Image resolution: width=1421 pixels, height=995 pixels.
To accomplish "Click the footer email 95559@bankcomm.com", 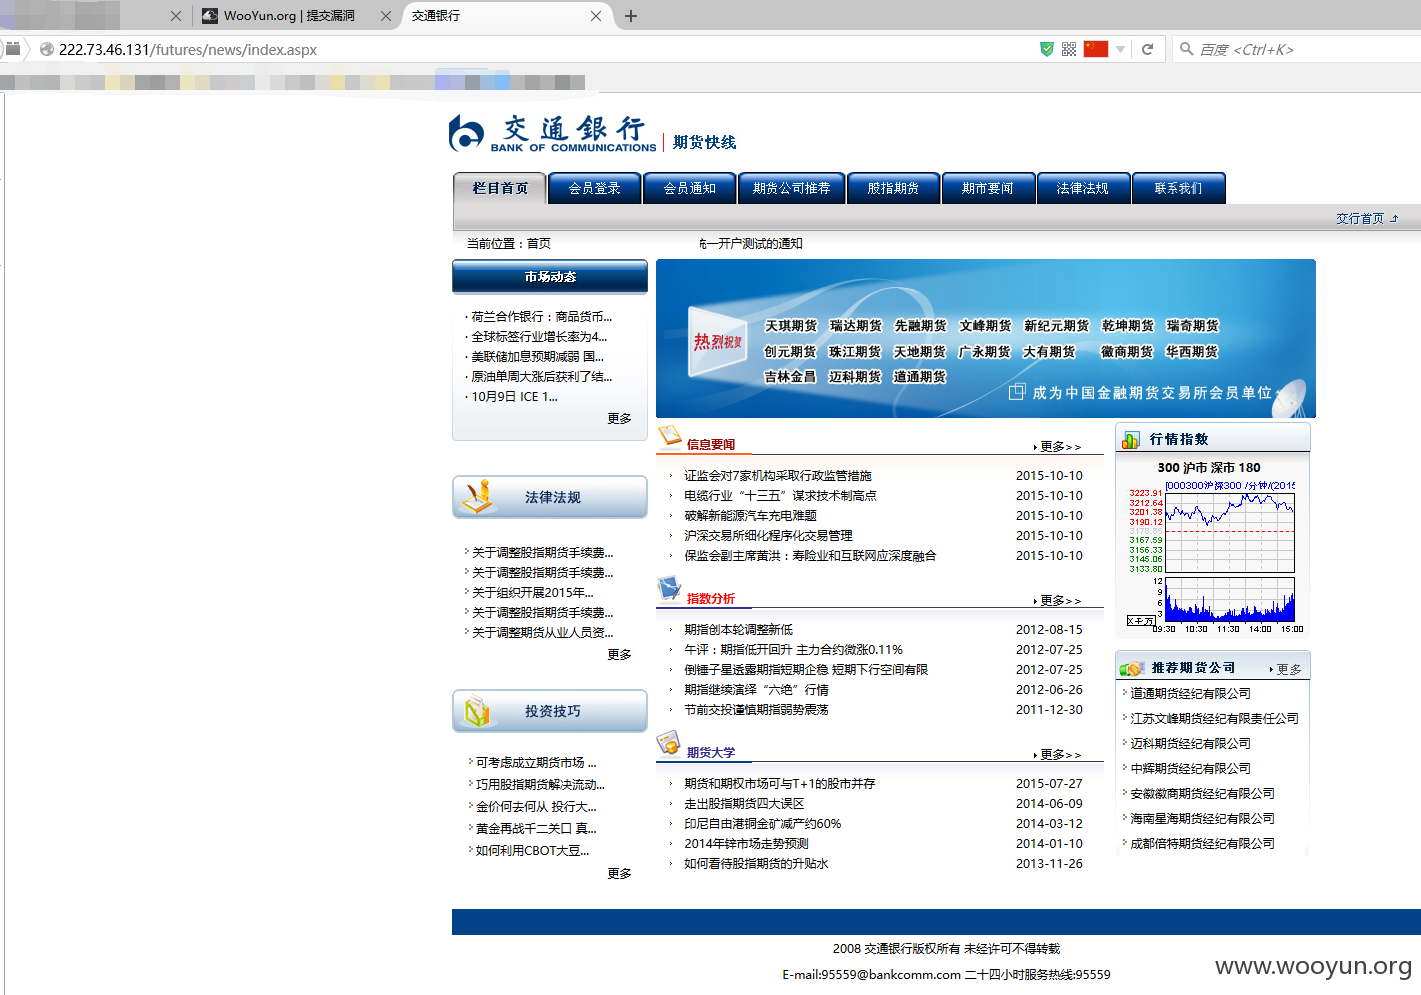I will point(891,974).
